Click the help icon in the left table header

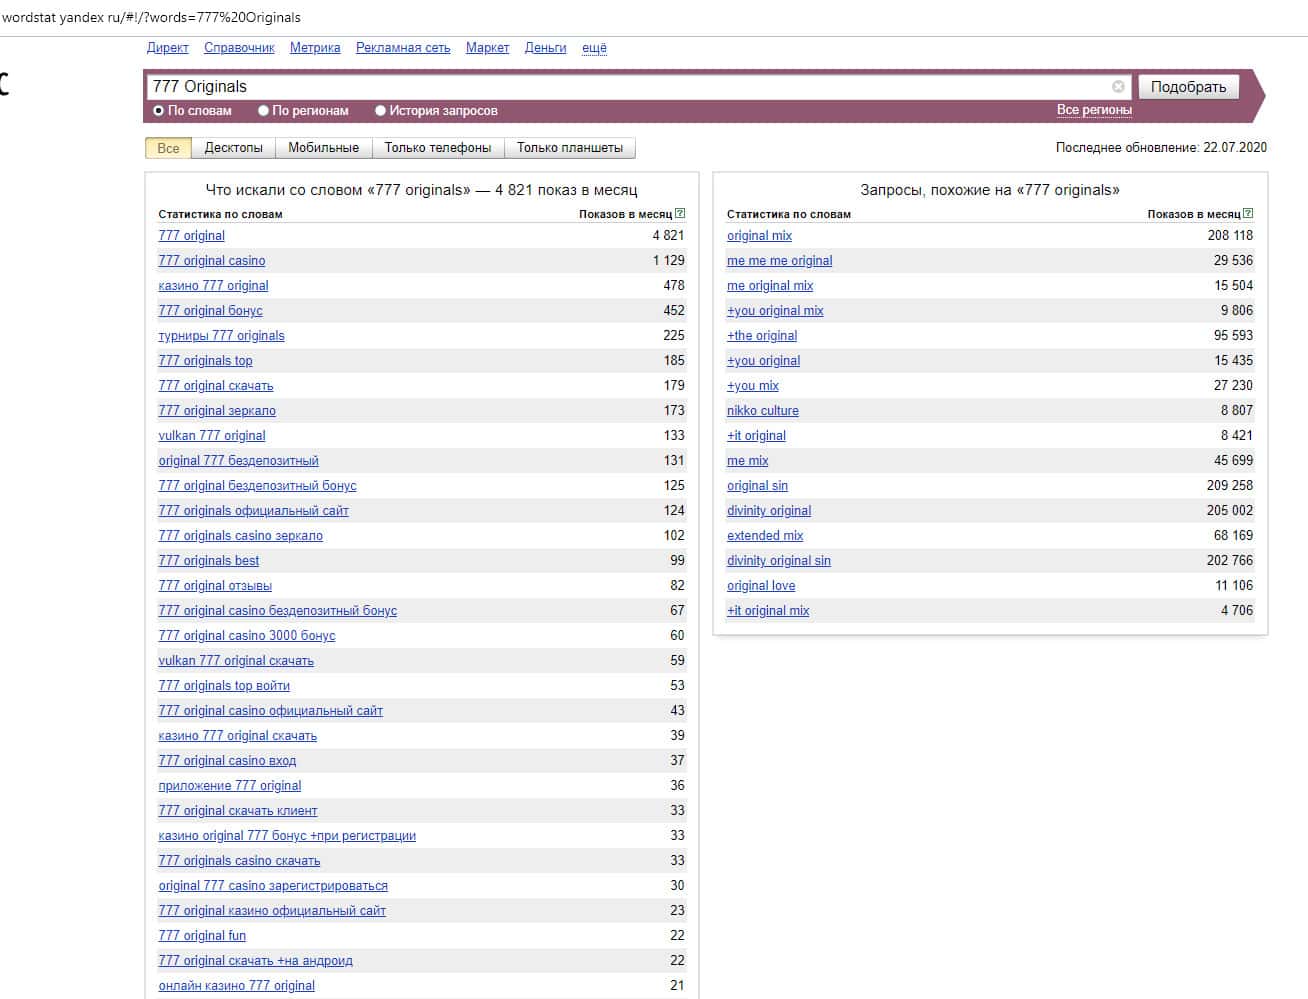[x=680, y=213]
